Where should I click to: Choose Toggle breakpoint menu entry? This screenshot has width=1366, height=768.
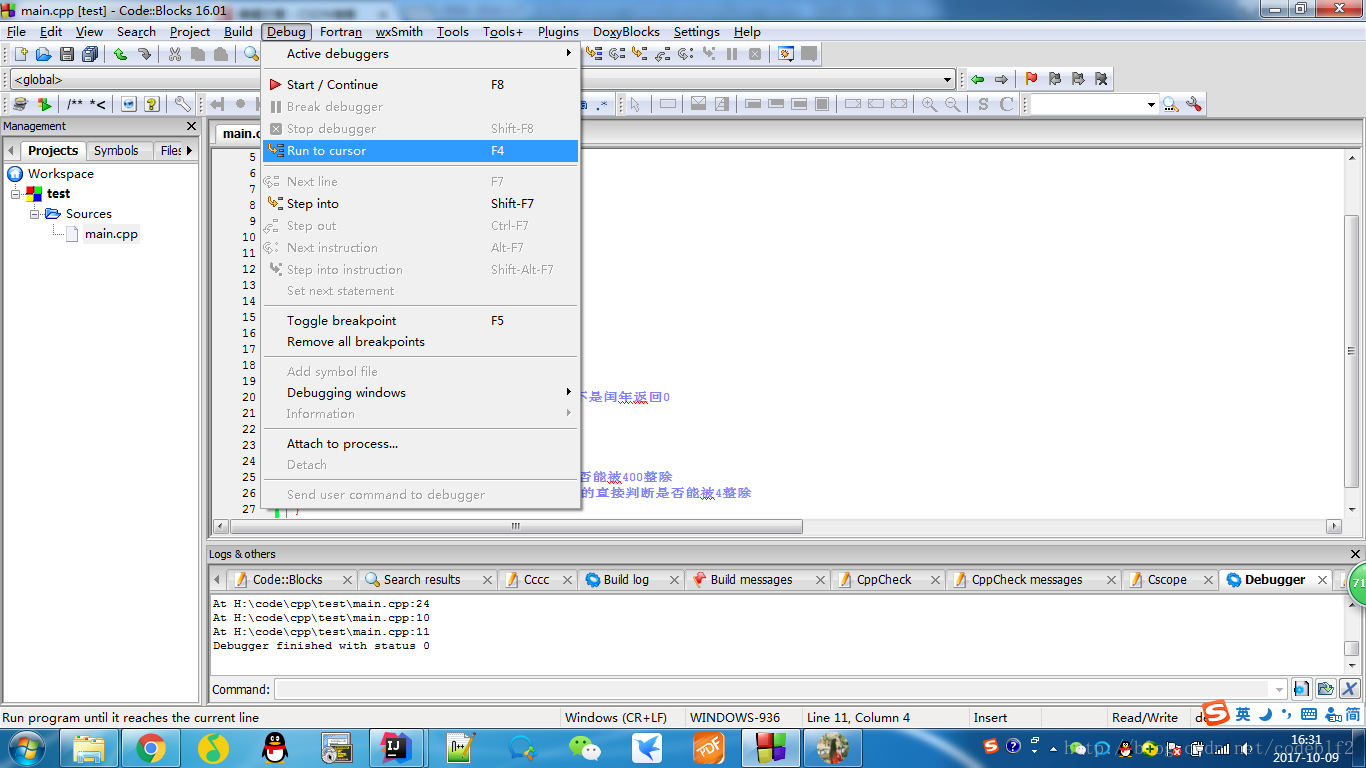click(420, 321)
